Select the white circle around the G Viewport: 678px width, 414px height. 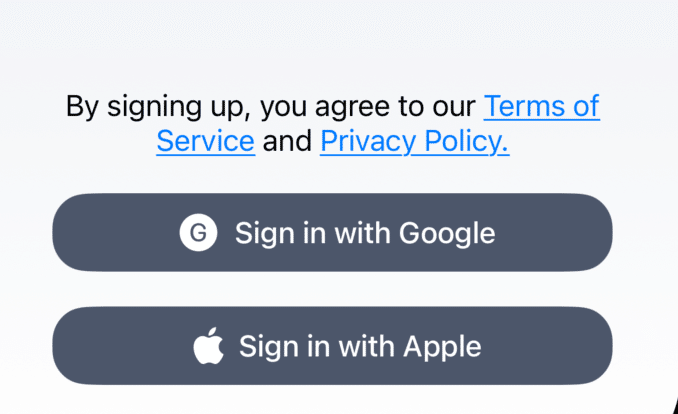[x=198, y=233]
